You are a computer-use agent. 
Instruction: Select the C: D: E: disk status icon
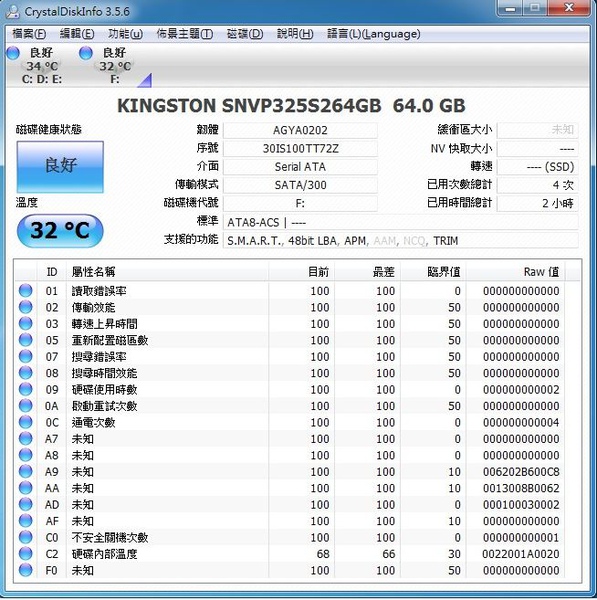(x=13, y=53)
